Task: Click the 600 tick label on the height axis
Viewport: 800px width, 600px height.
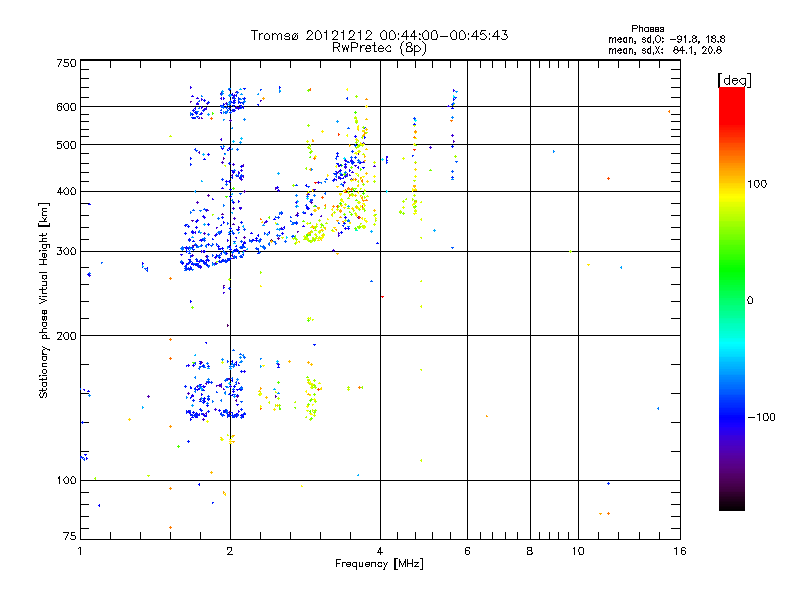Action: coord(66,107)
